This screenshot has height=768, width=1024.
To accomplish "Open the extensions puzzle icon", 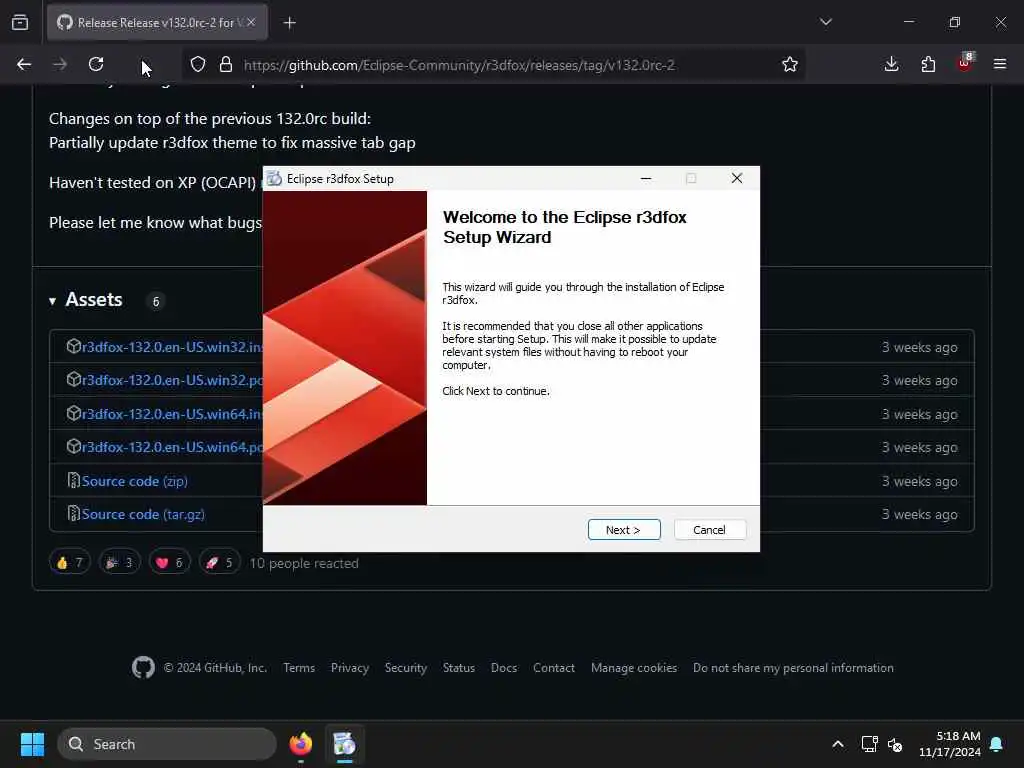I will coord(928,64).
